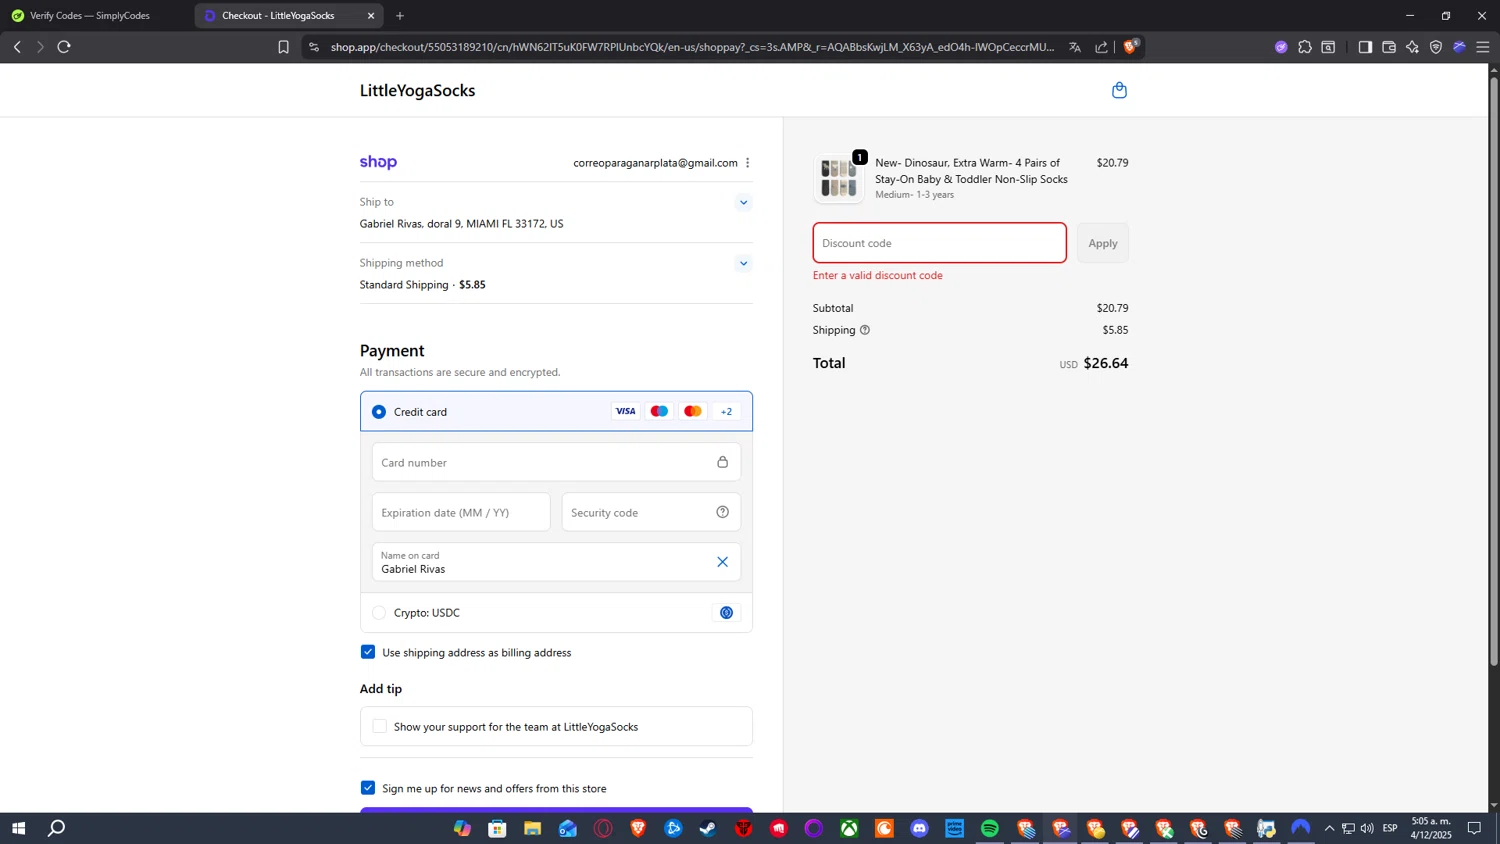Click the Shipping info question mark icon

pos(865,330)
